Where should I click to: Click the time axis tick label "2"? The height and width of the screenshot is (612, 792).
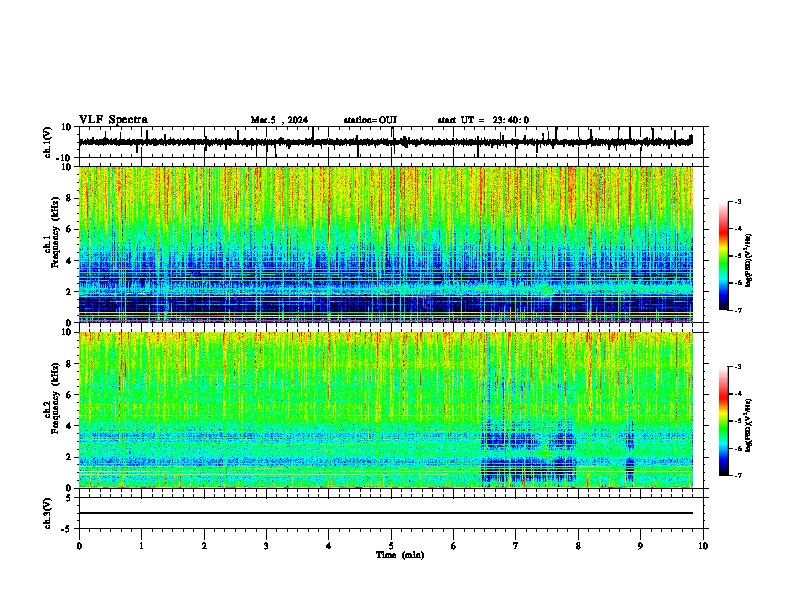[x=204, y=546]
